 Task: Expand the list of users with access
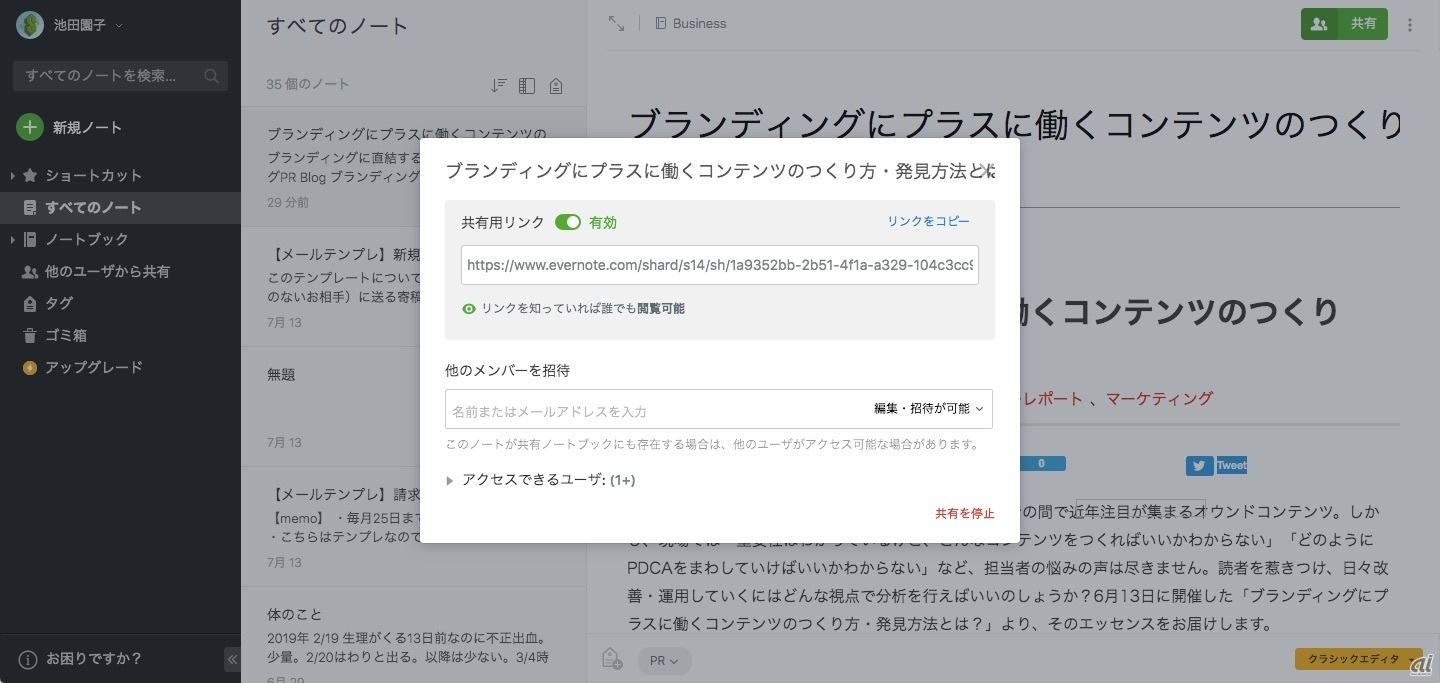click(x=450, y=480)
